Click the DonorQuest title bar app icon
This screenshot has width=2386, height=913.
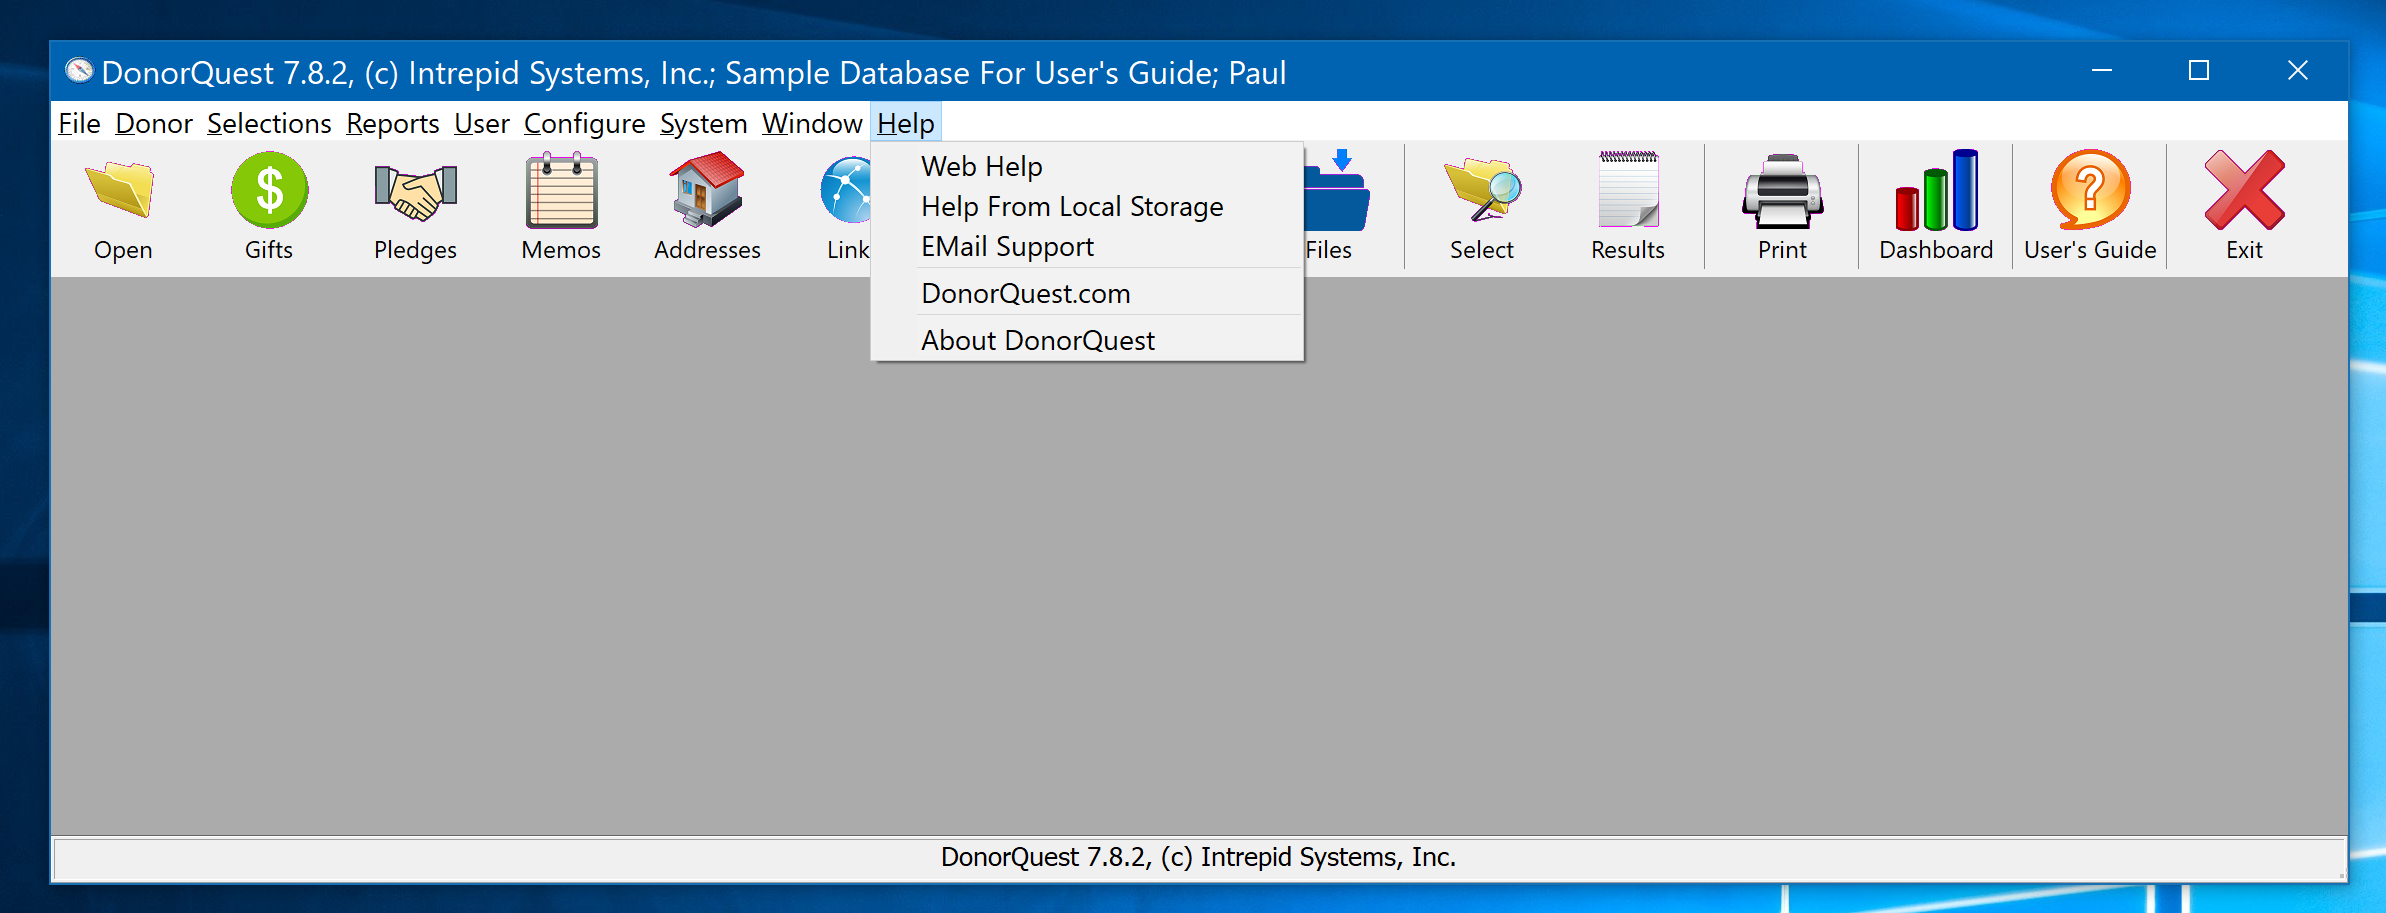coord(79,71)
